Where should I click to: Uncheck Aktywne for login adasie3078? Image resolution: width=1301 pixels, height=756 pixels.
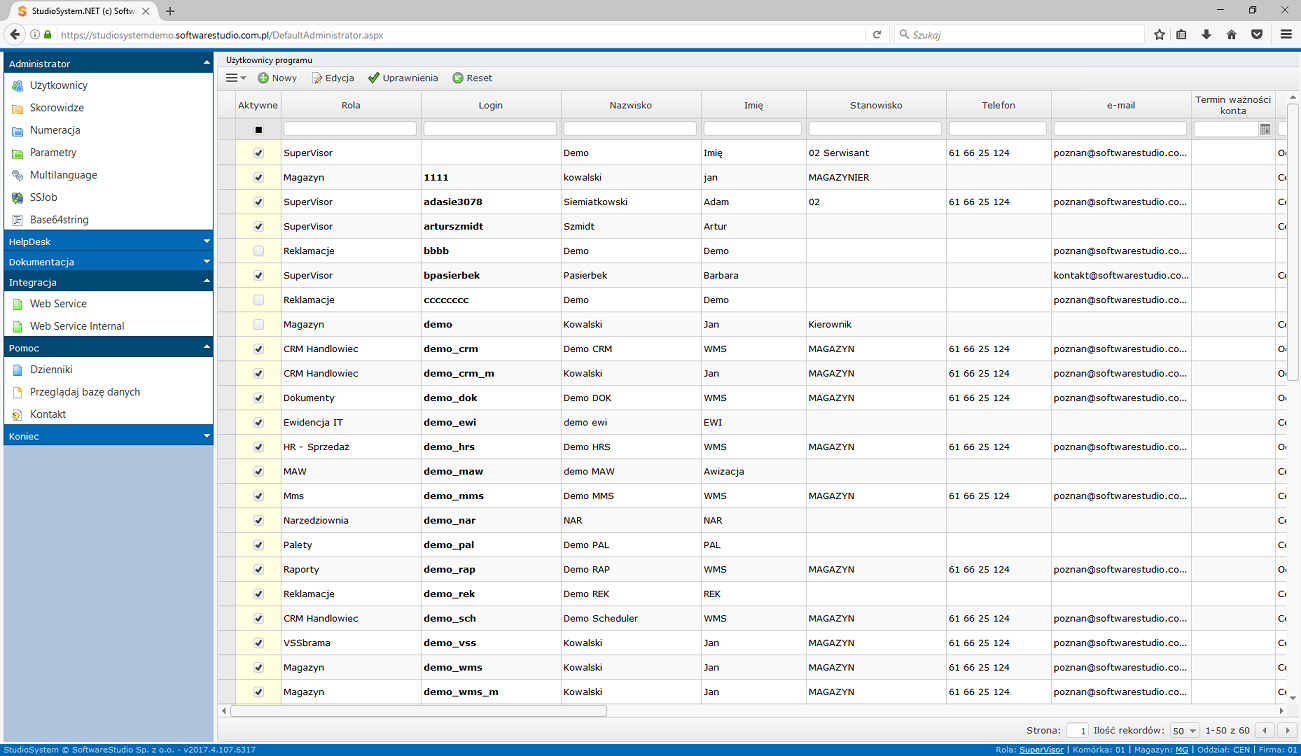(x=259, y=202)
